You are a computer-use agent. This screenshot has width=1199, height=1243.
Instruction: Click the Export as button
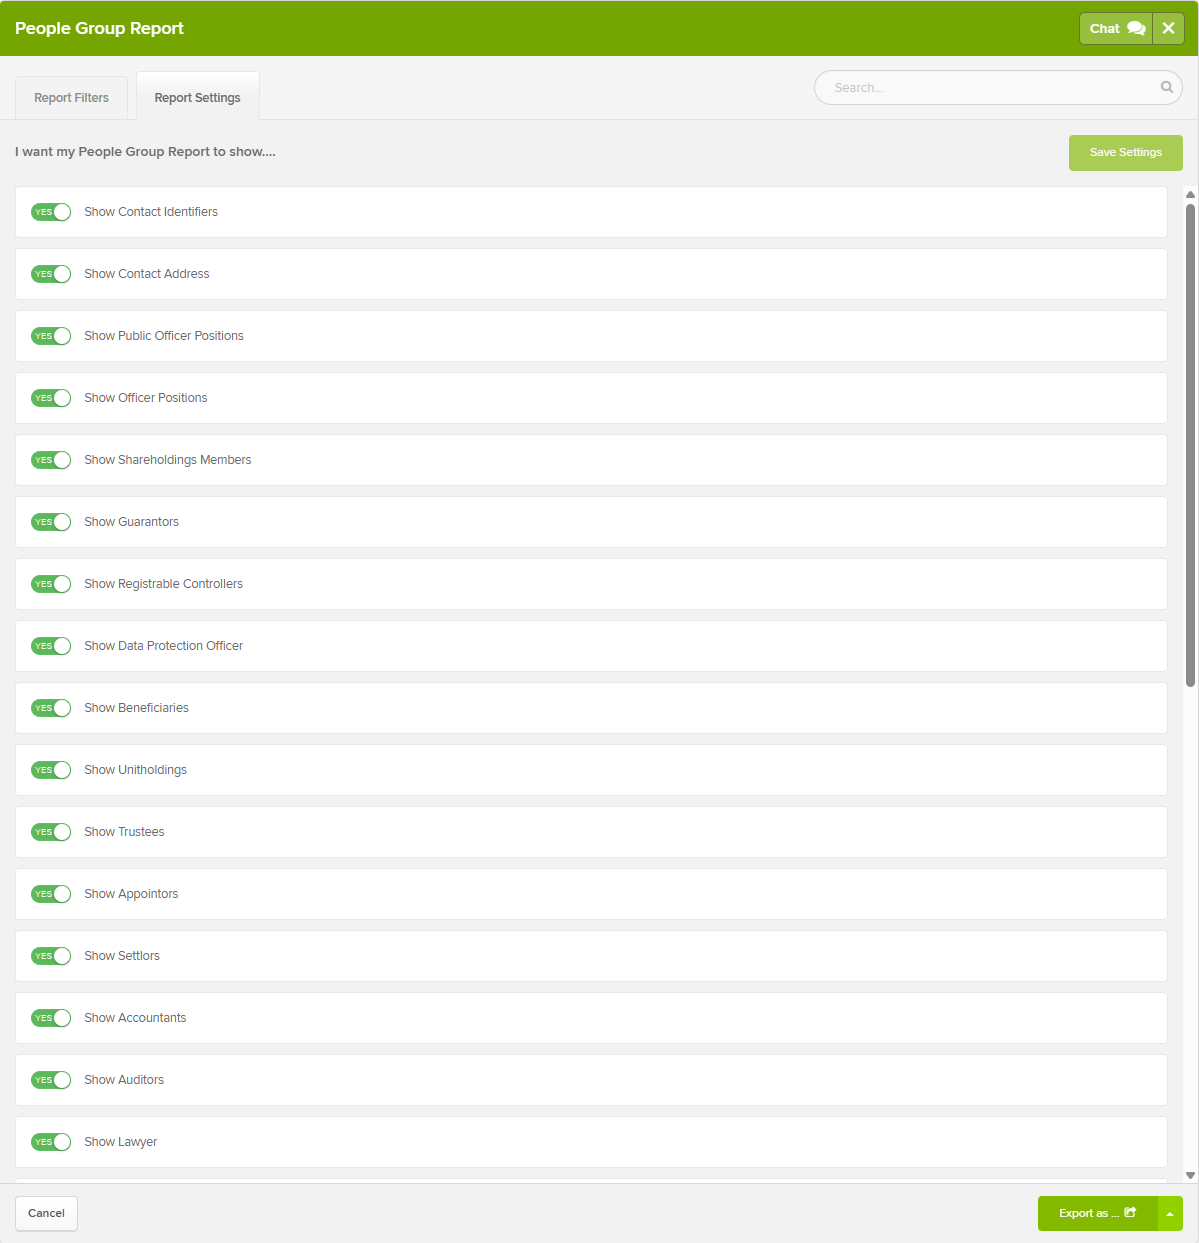1097,1213
